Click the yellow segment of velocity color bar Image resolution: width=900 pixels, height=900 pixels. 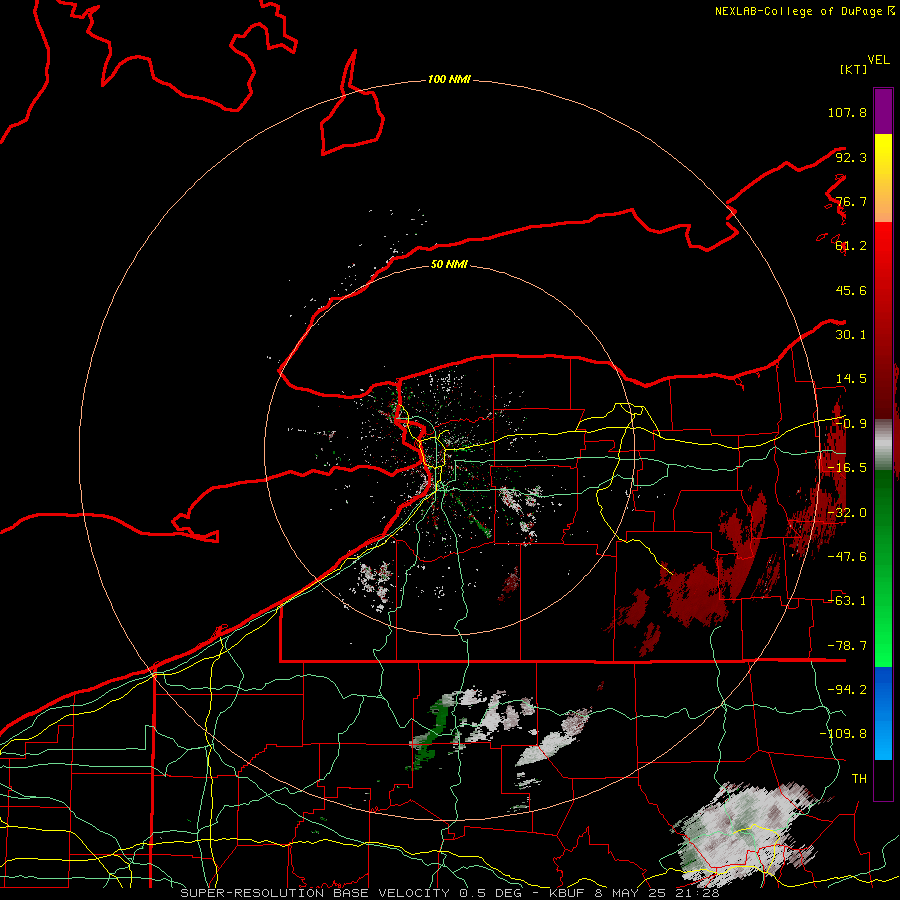883,178
